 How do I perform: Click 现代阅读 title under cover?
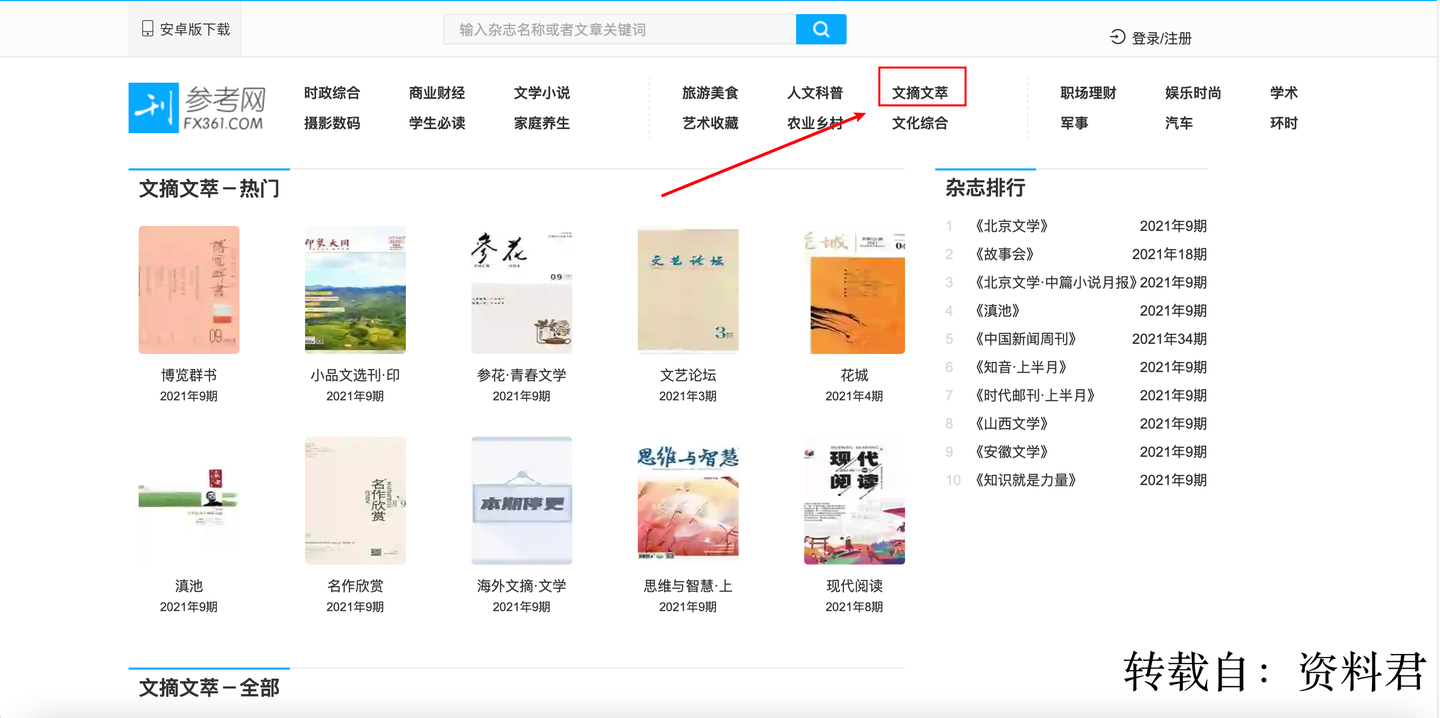854,586
